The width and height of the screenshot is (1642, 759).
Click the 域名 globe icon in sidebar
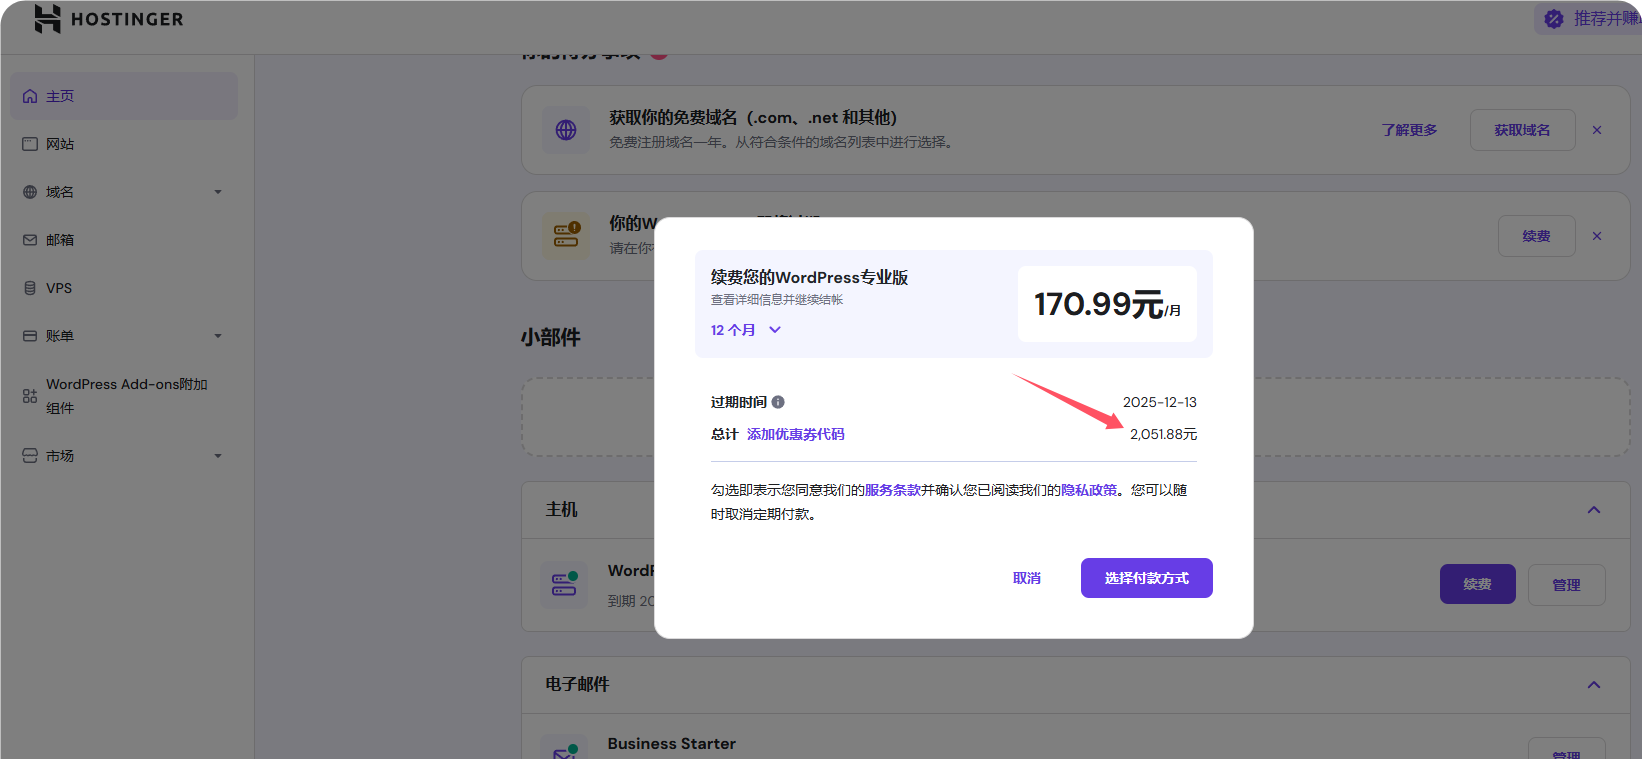pos(30,192)
